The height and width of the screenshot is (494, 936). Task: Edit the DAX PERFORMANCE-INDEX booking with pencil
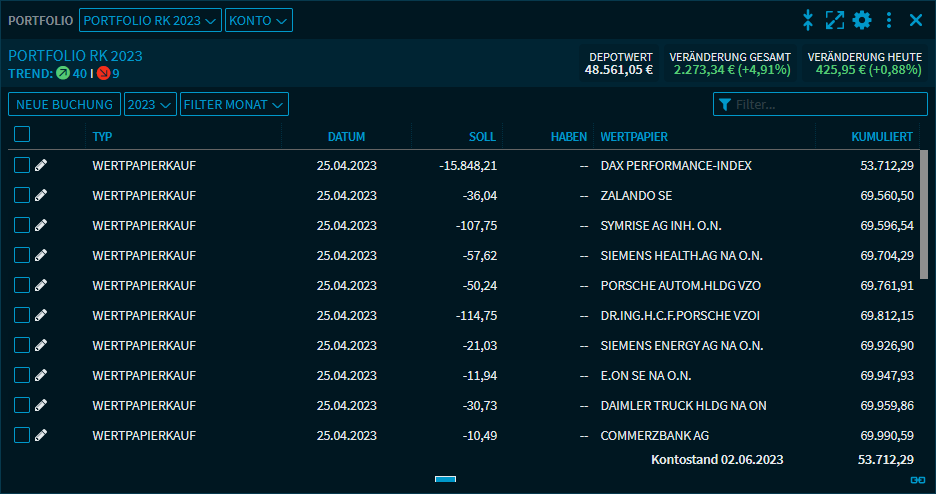(x=41, y=165)
